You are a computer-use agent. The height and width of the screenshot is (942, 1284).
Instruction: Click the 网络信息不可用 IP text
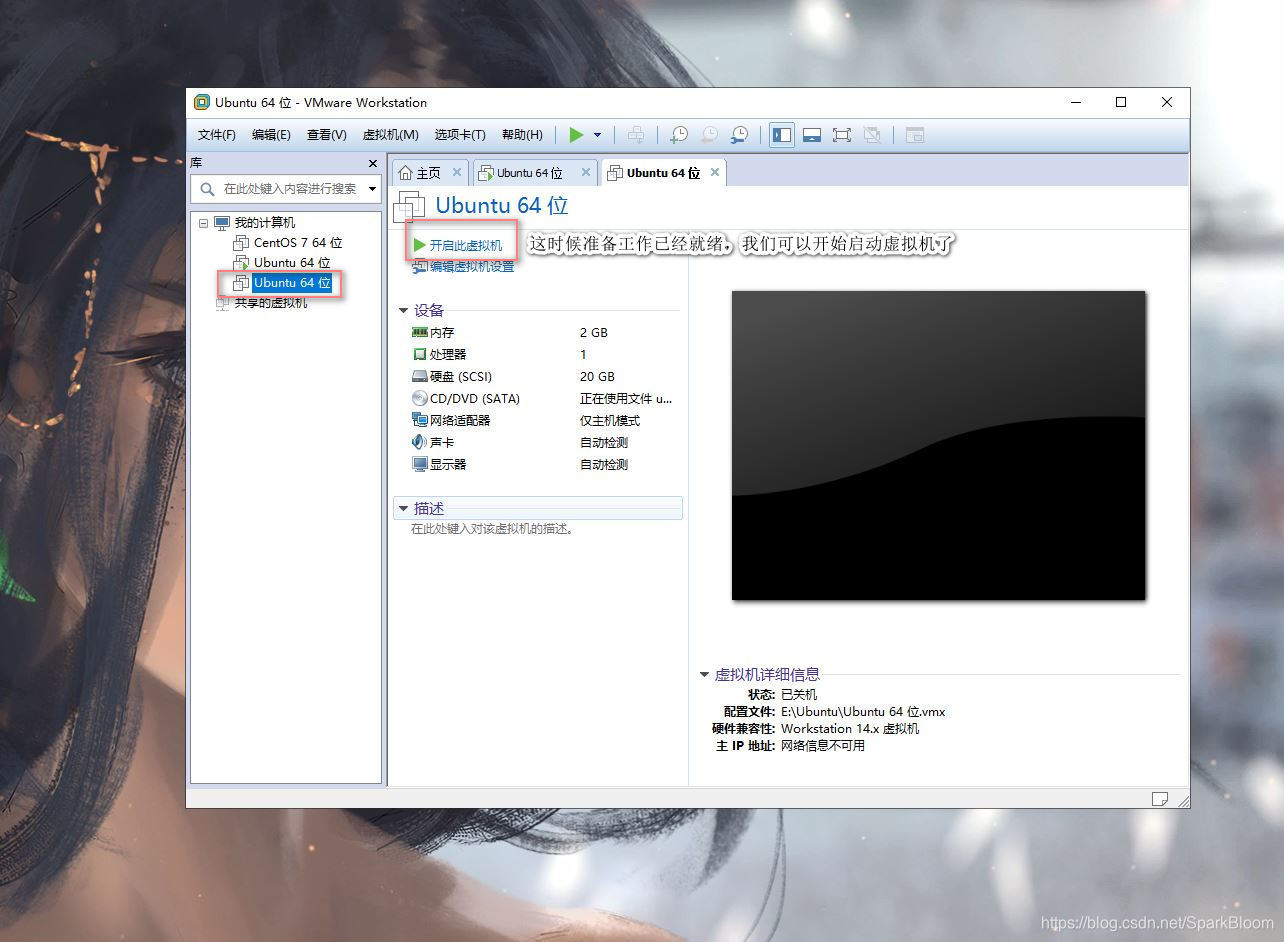point(823,745)
